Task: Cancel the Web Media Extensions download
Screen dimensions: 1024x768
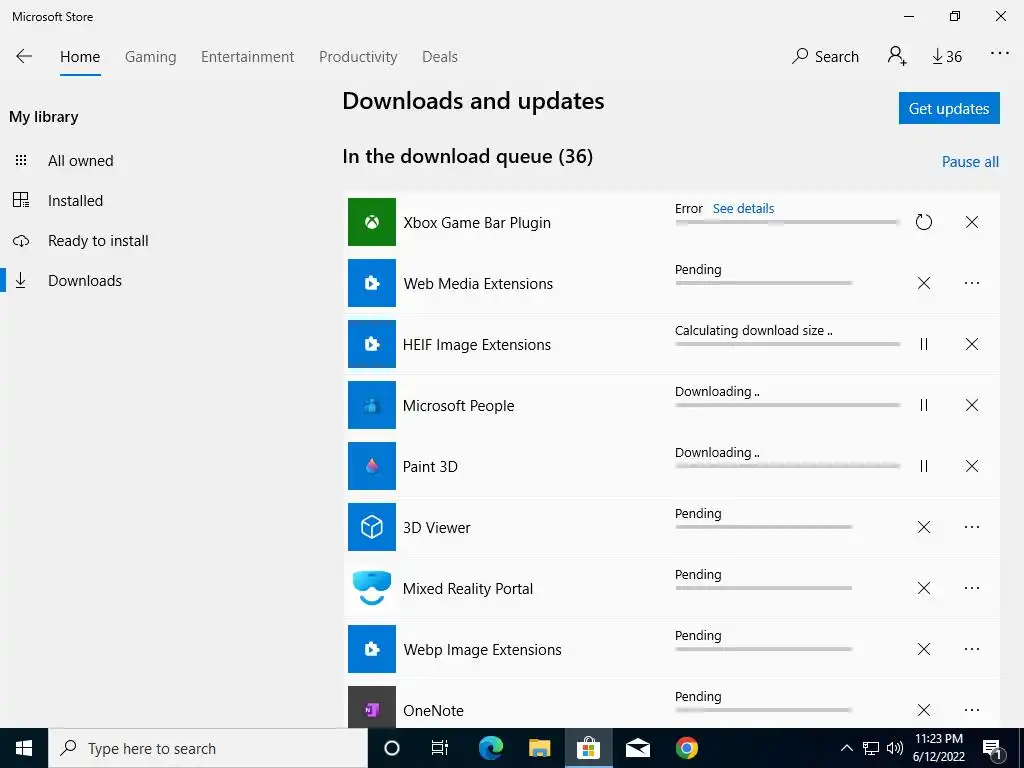Action: click(x=923, y=283)
